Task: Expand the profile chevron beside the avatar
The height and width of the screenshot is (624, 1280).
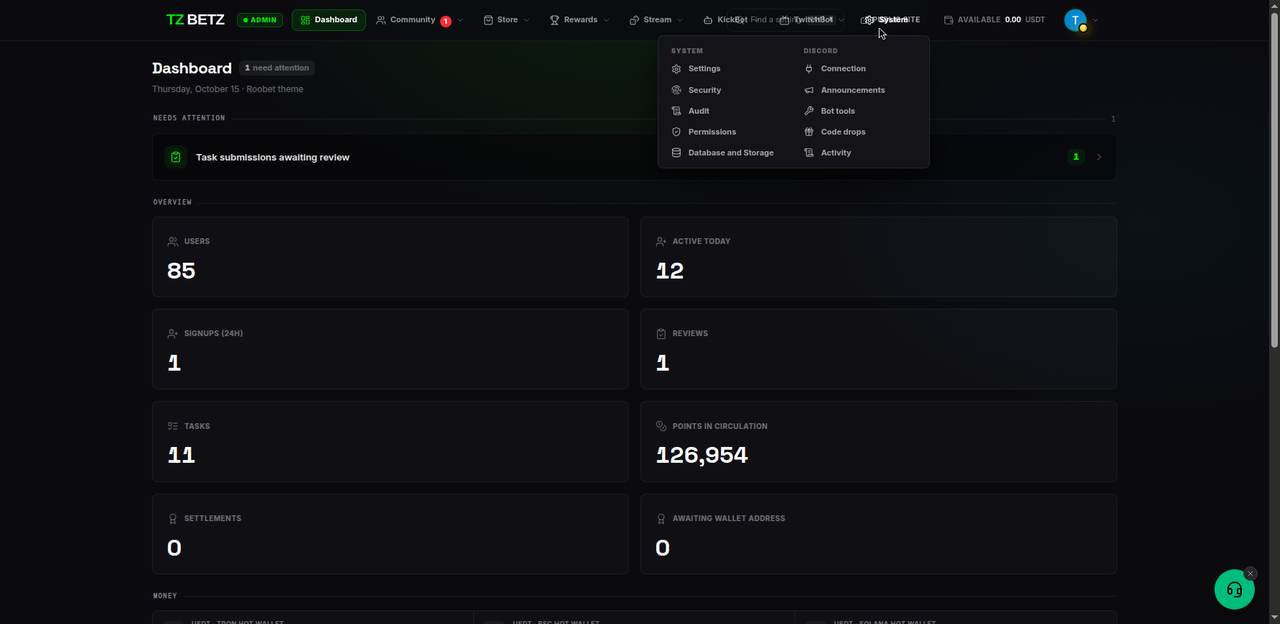Action: (1096, 20)
